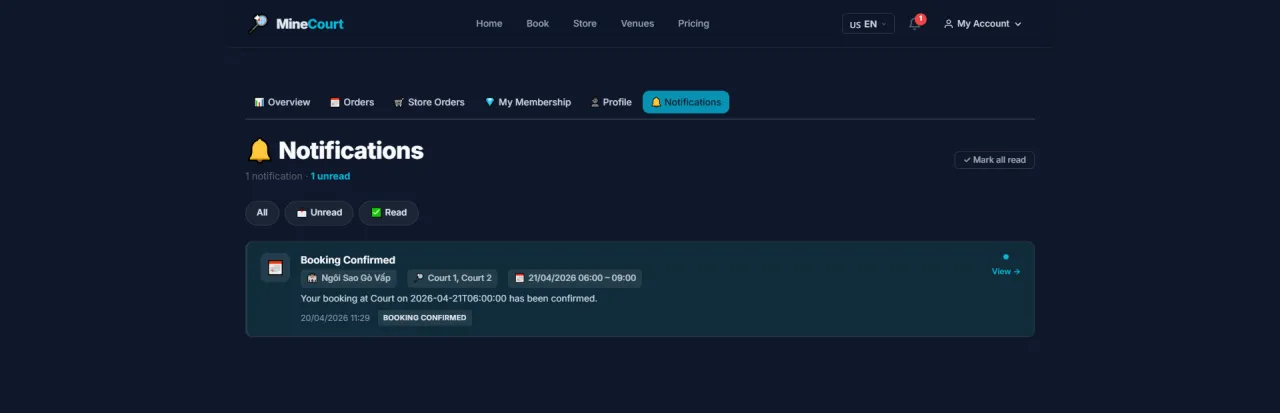Click the booking confirmation message text
The width and height of the screenshot is (1280, 413).
449,298
